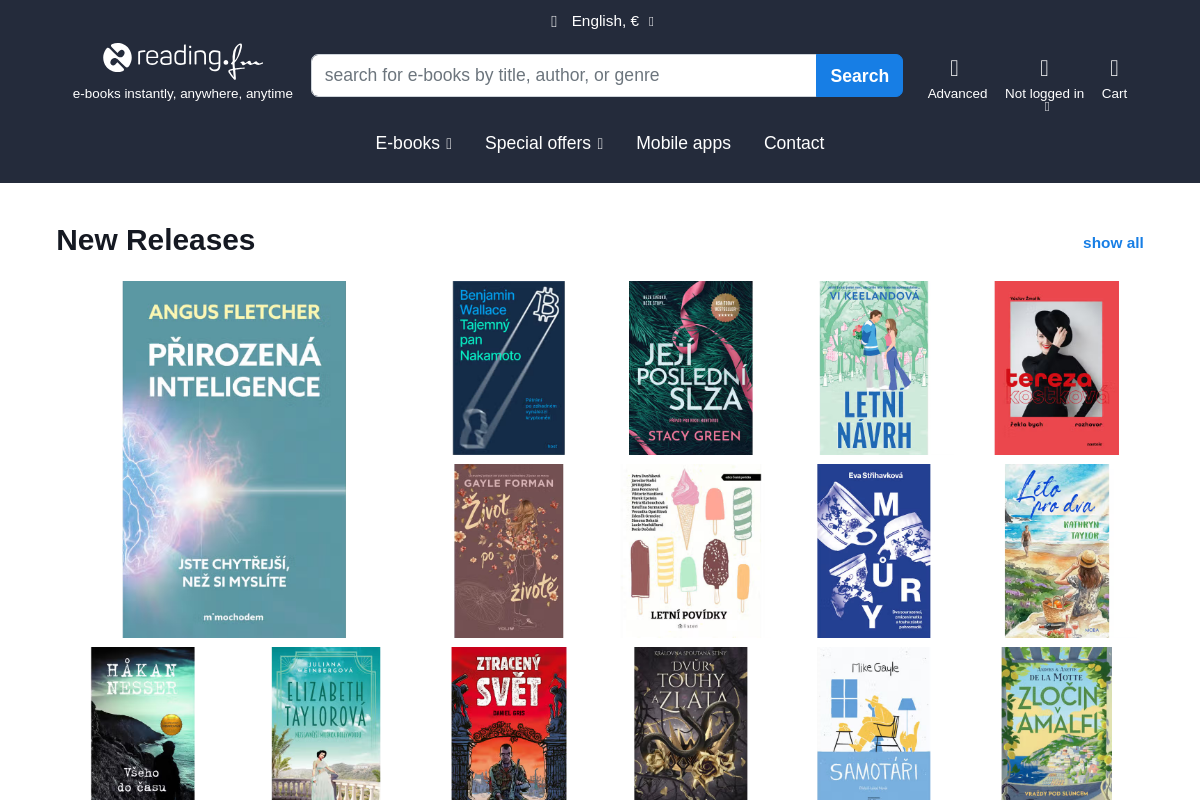Open the Tereza Kostková book cover

1057,368
